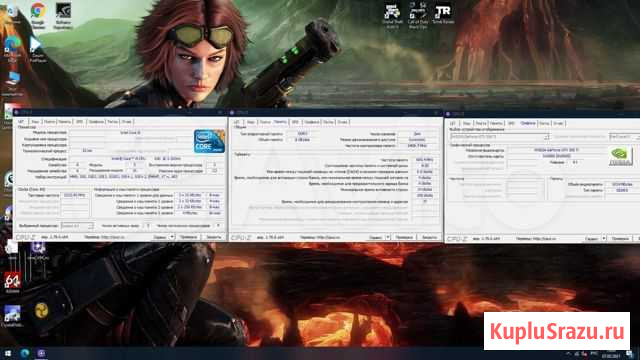Select ЦП tab in right CPU-Z window
Screen dimensions: 640x360
453,123
